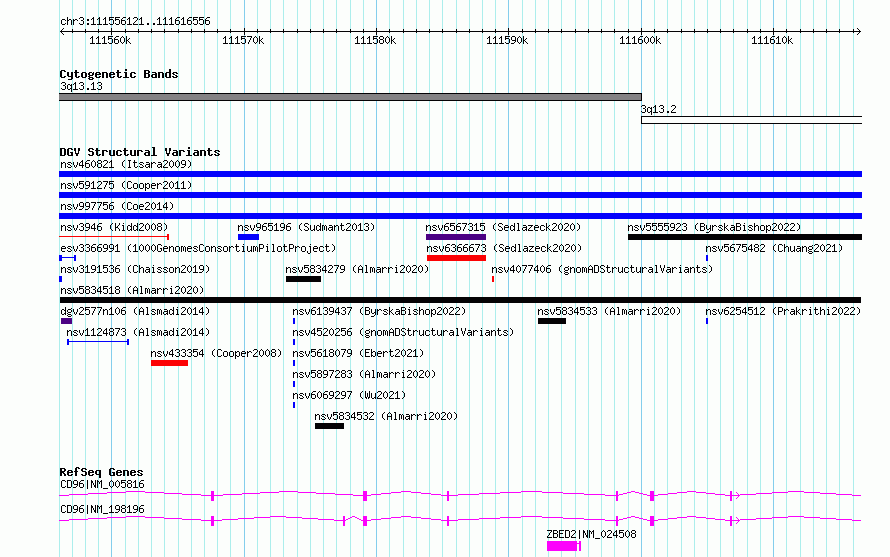
Task: Open the black nsv5834532 (Almarri2020) bar
Action: coord(329,426)
